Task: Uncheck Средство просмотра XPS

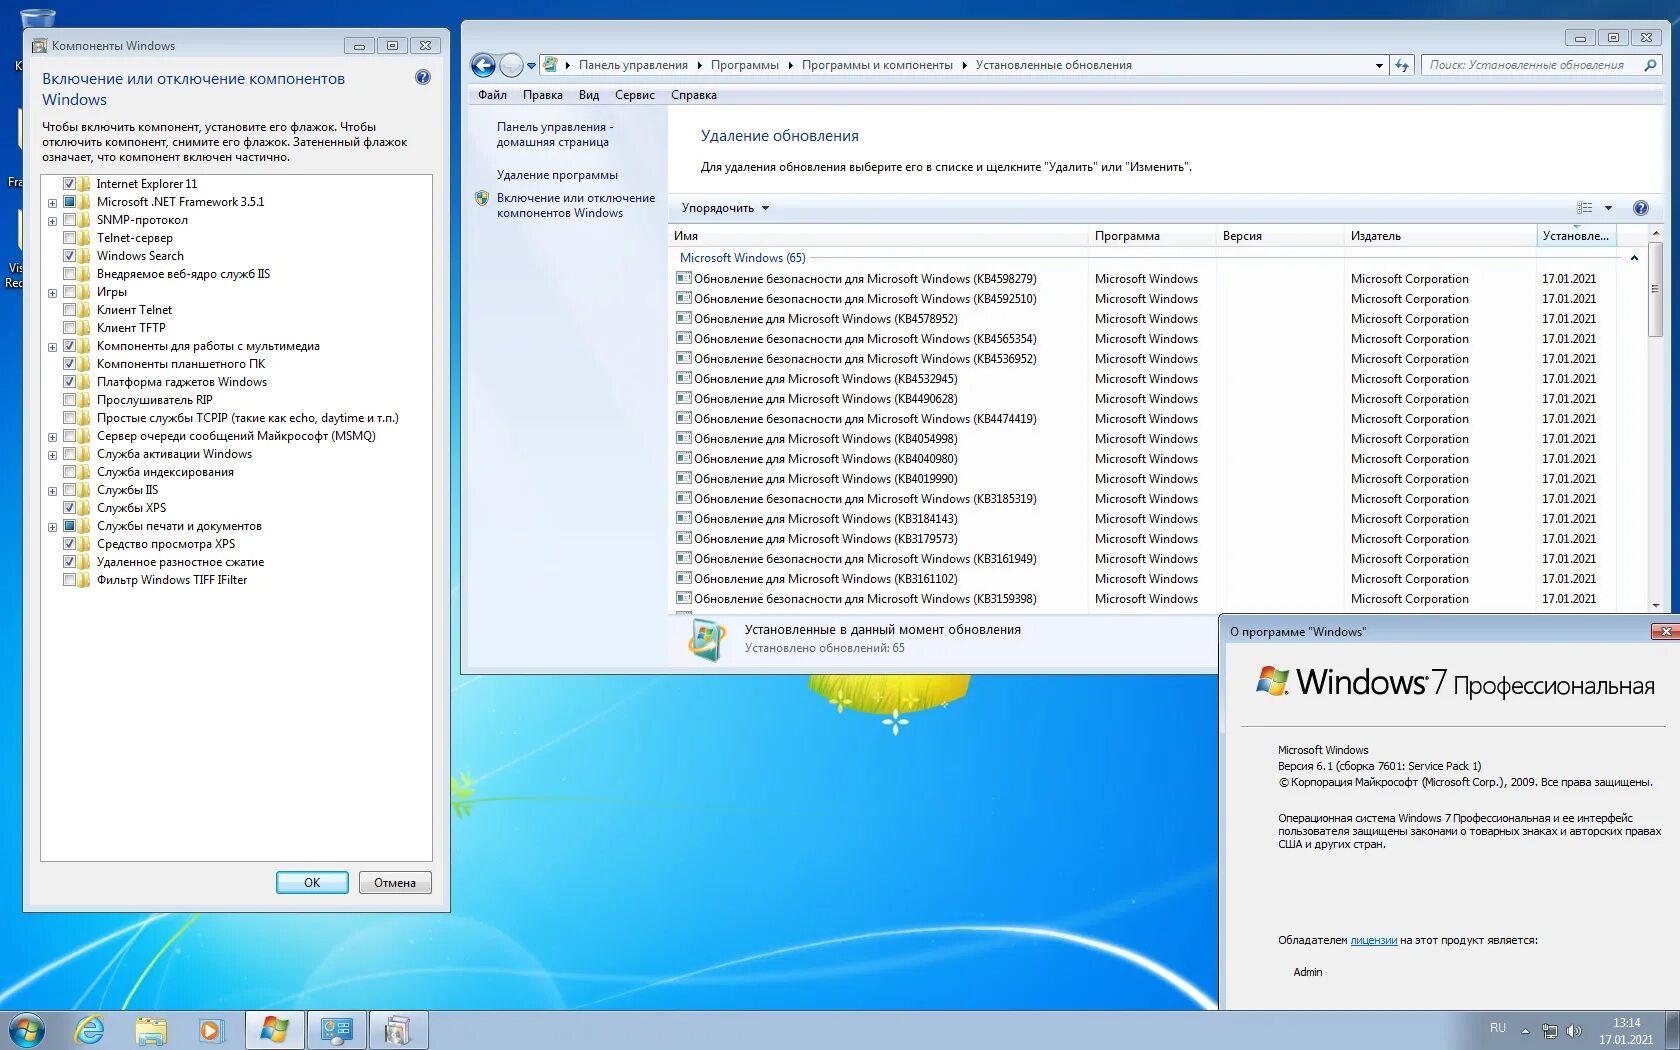Action: [69, 544]
